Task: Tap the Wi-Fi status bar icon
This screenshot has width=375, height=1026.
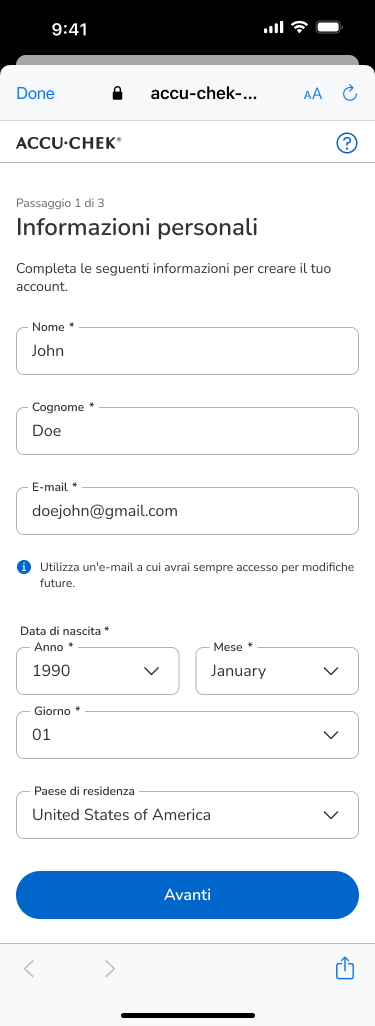Action: 300,27
